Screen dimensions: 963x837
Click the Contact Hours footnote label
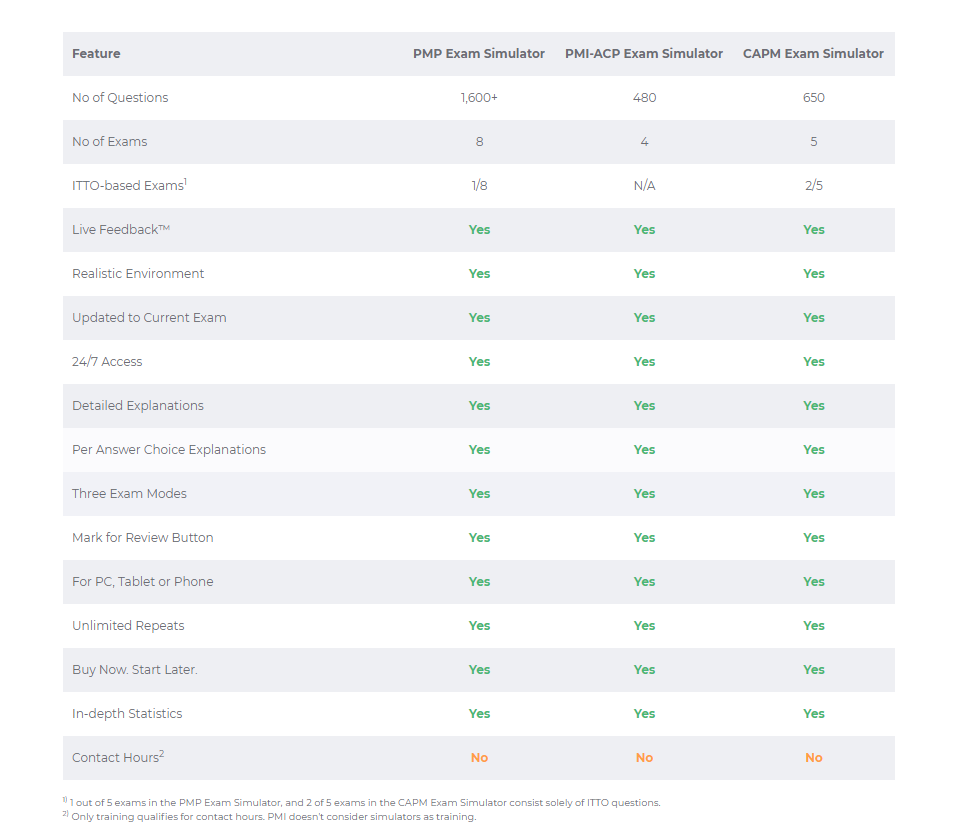pos(118,757)
